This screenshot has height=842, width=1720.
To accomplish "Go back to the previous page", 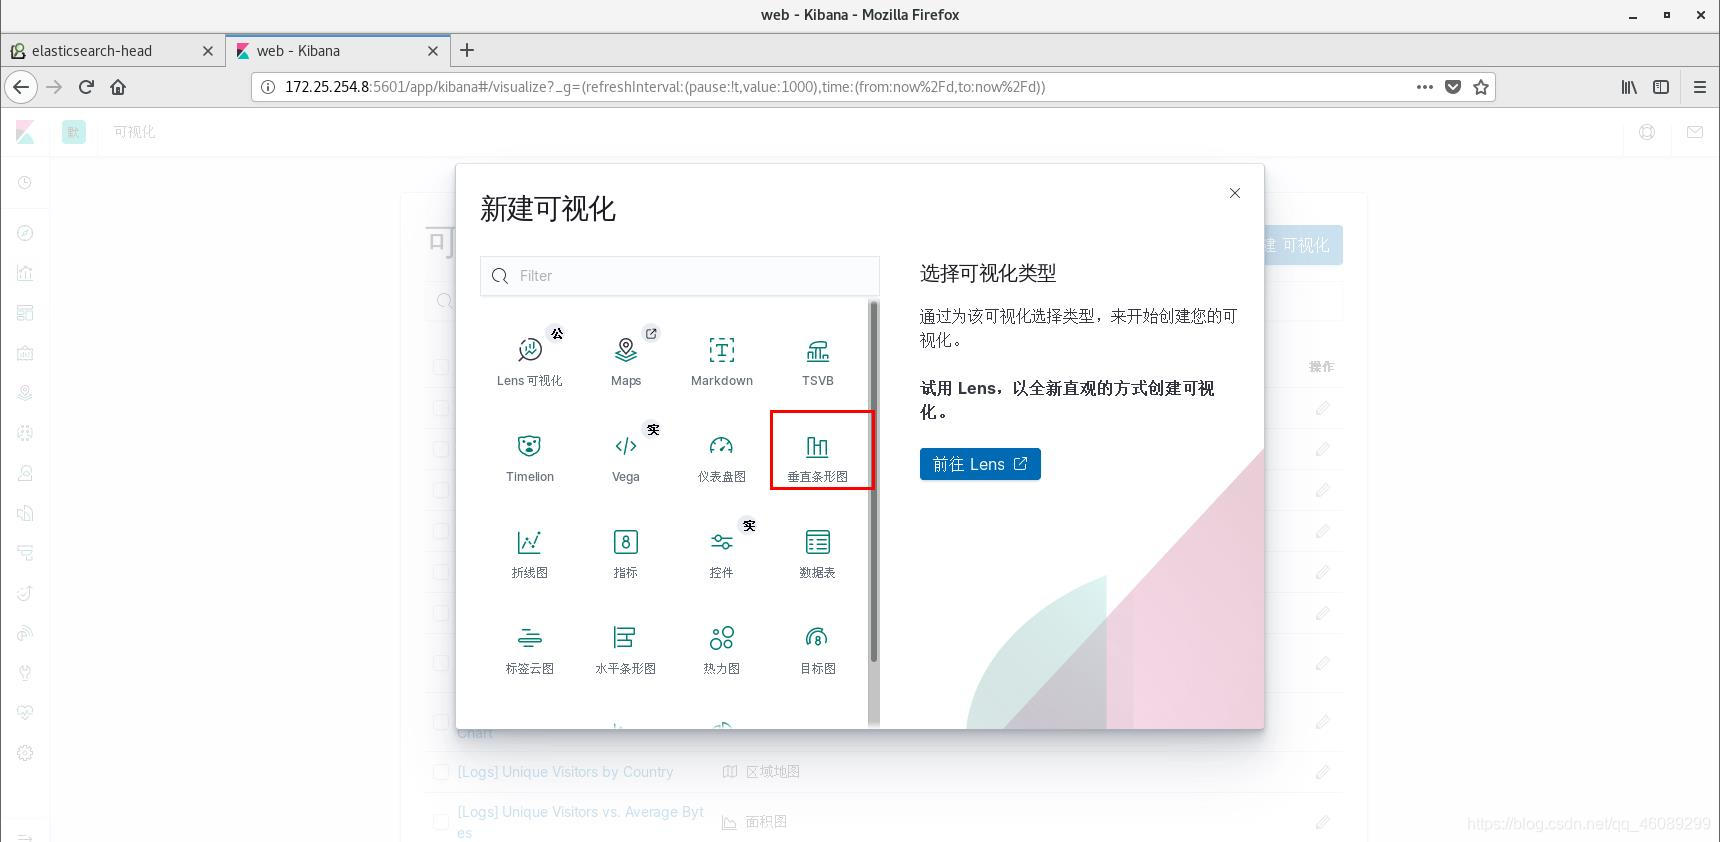I will [21, 87].
